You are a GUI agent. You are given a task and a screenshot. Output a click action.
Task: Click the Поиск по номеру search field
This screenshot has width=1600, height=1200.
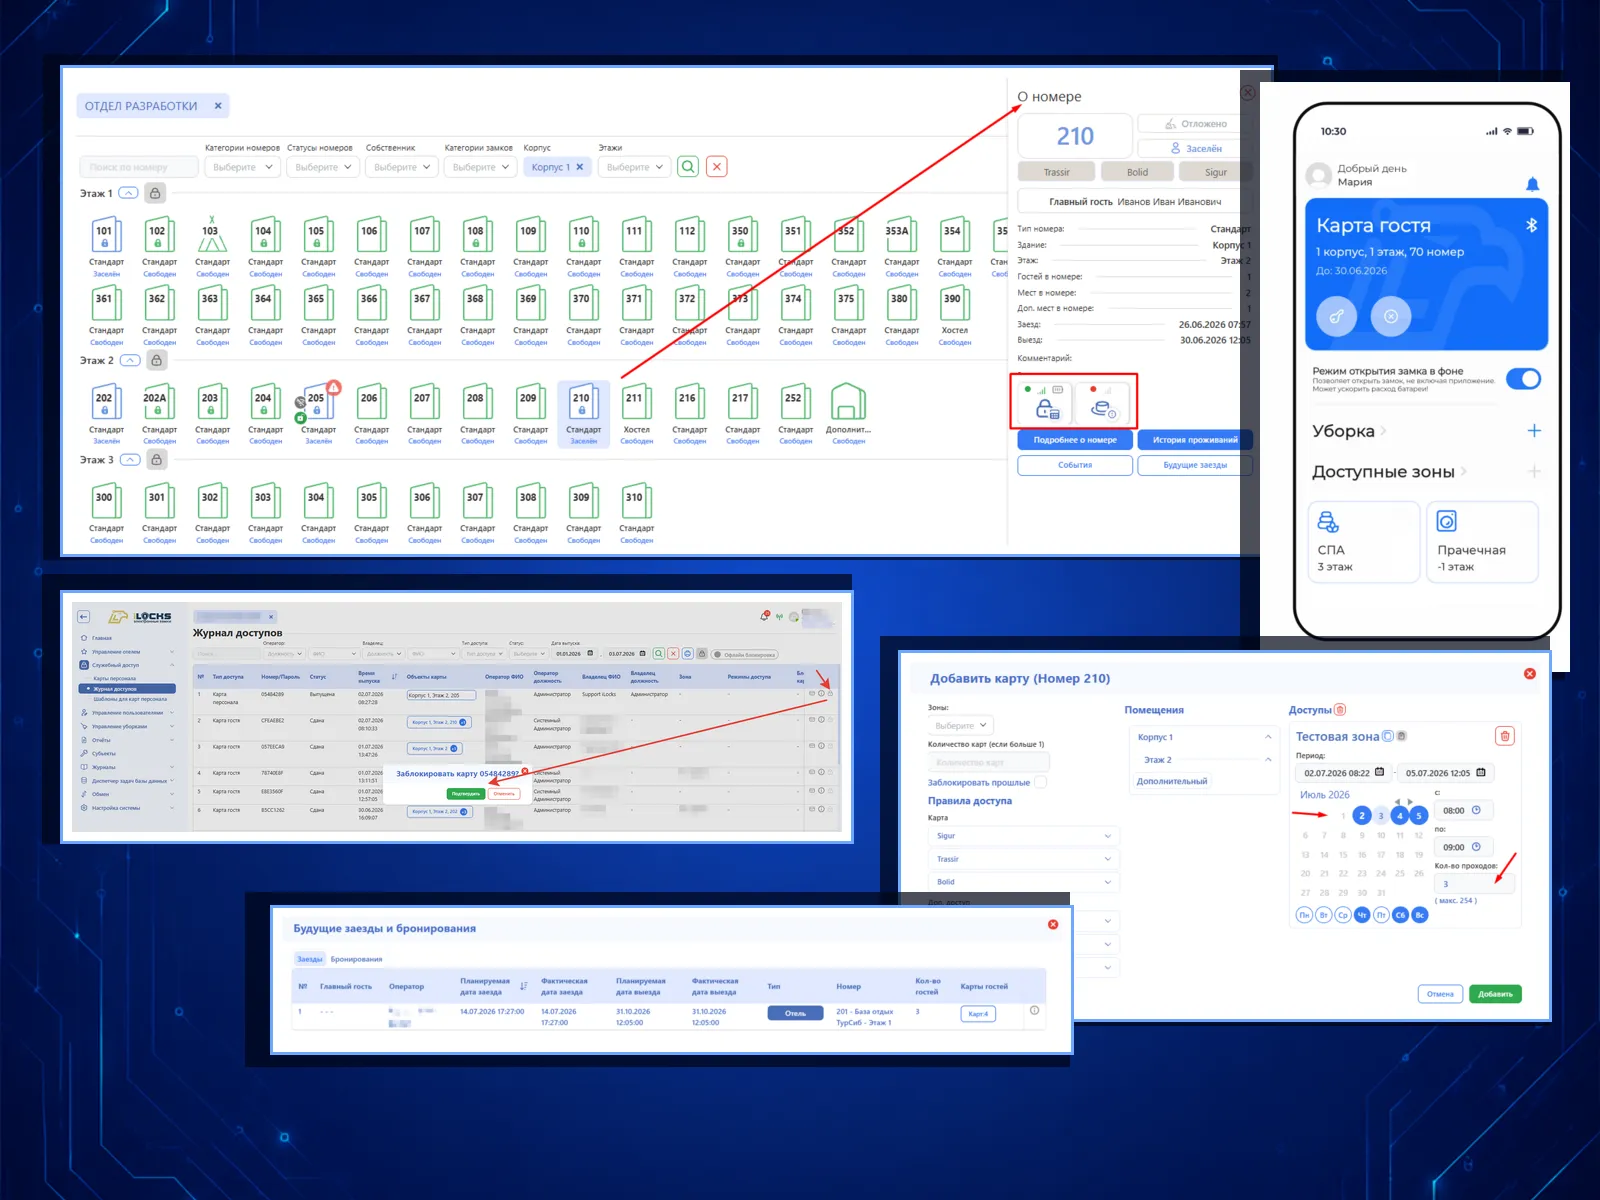138,167
